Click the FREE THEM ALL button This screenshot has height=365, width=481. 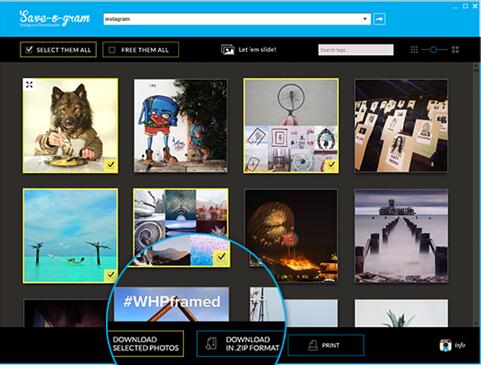[x=140, y=50]
